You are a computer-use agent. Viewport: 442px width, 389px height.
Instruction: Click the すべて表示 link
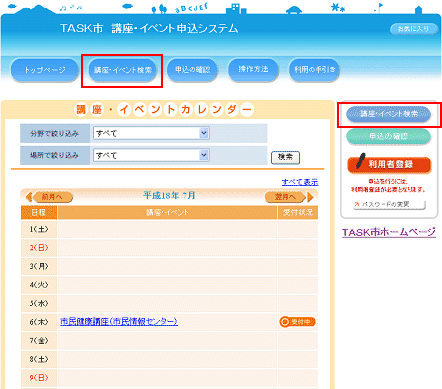click(x=300, y=182)
